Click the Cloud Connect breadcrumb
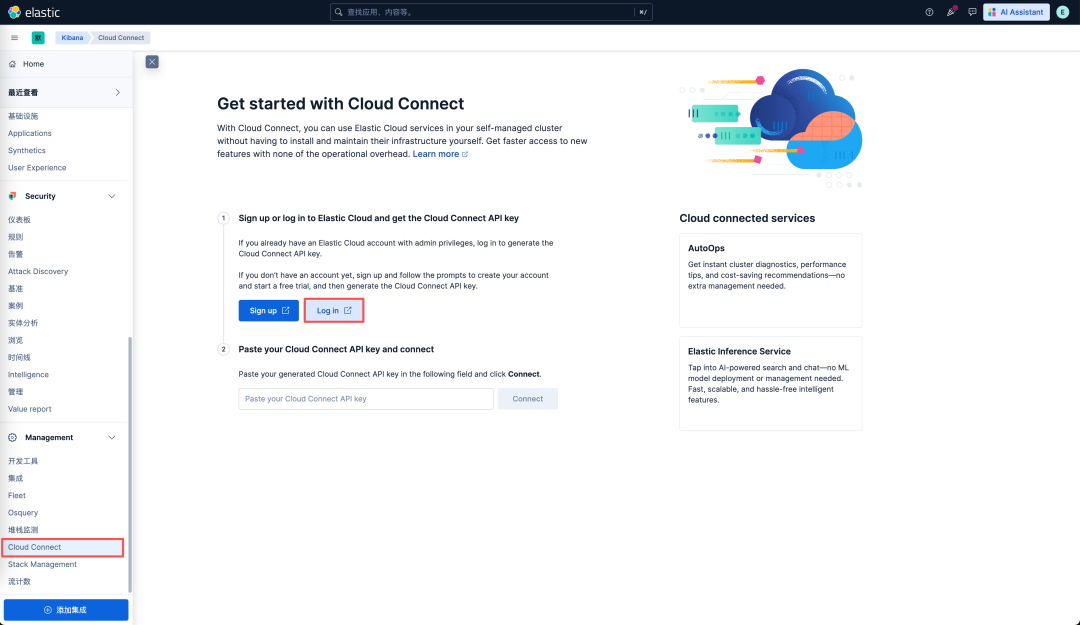The width and height of the screenshot is (1080, 625). point(121,38)
